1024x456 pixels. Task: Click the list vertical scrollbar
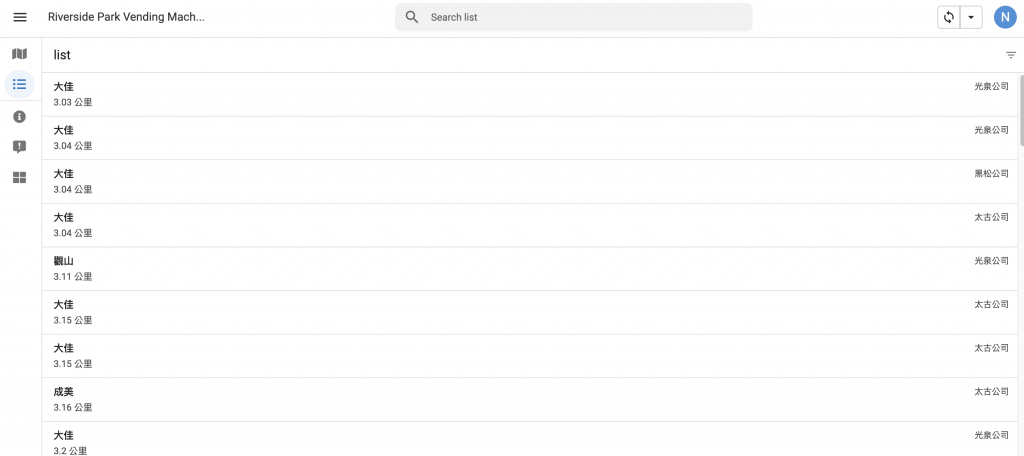click(x=1021, y=110)
